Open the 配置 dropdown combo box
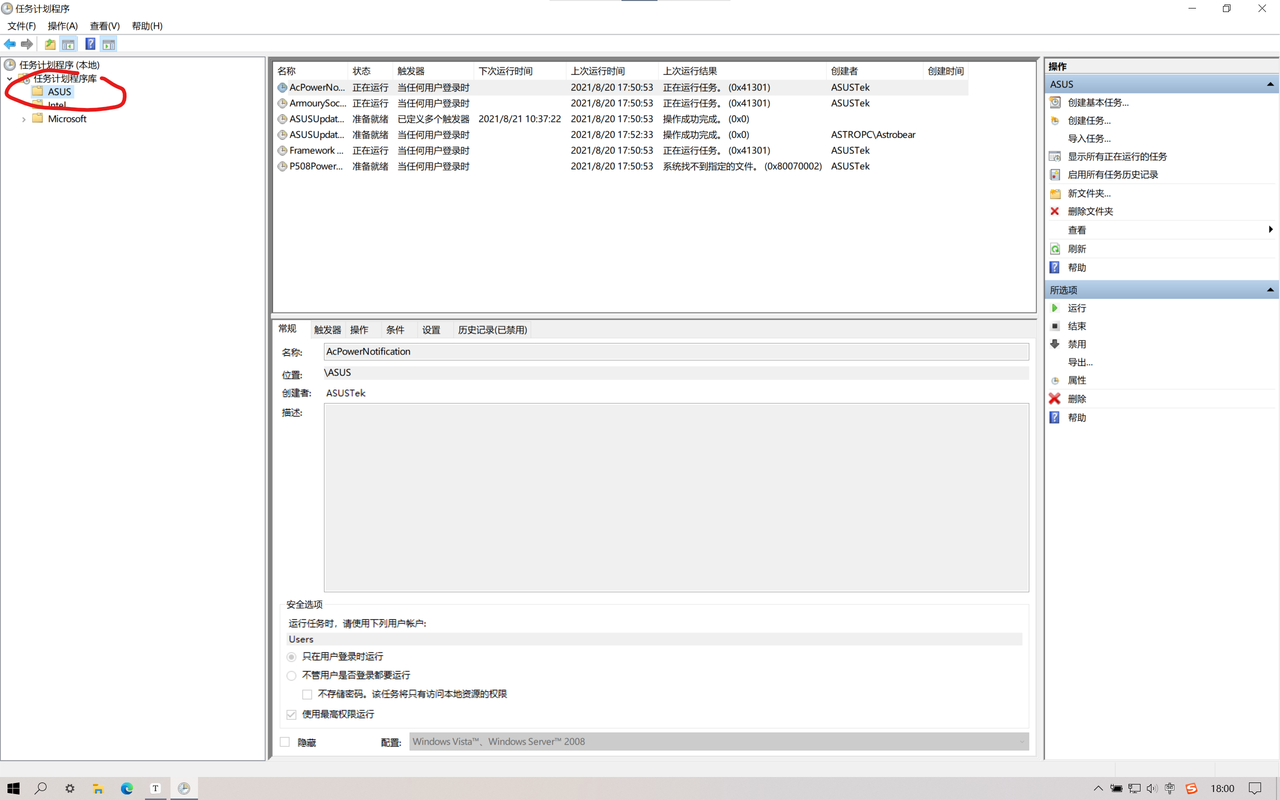Image resolution: width=1280 pixels, height=800 pixels. (x=719, y=742)
